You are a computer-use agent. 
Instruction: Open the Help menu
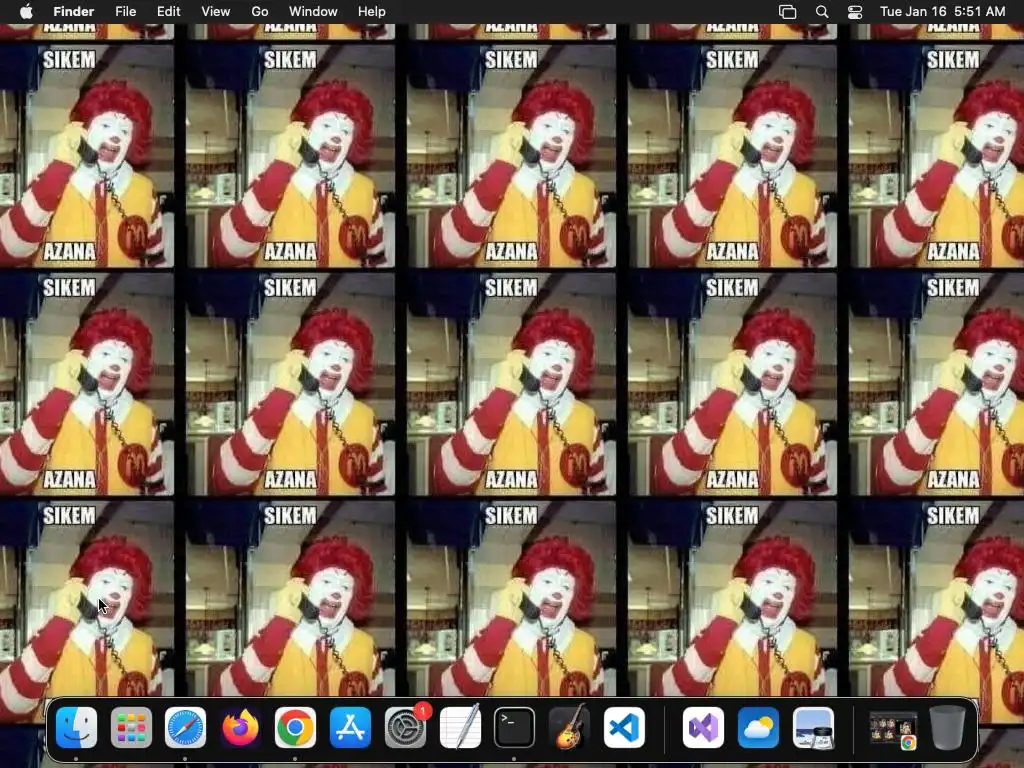(x=372, y=11)
